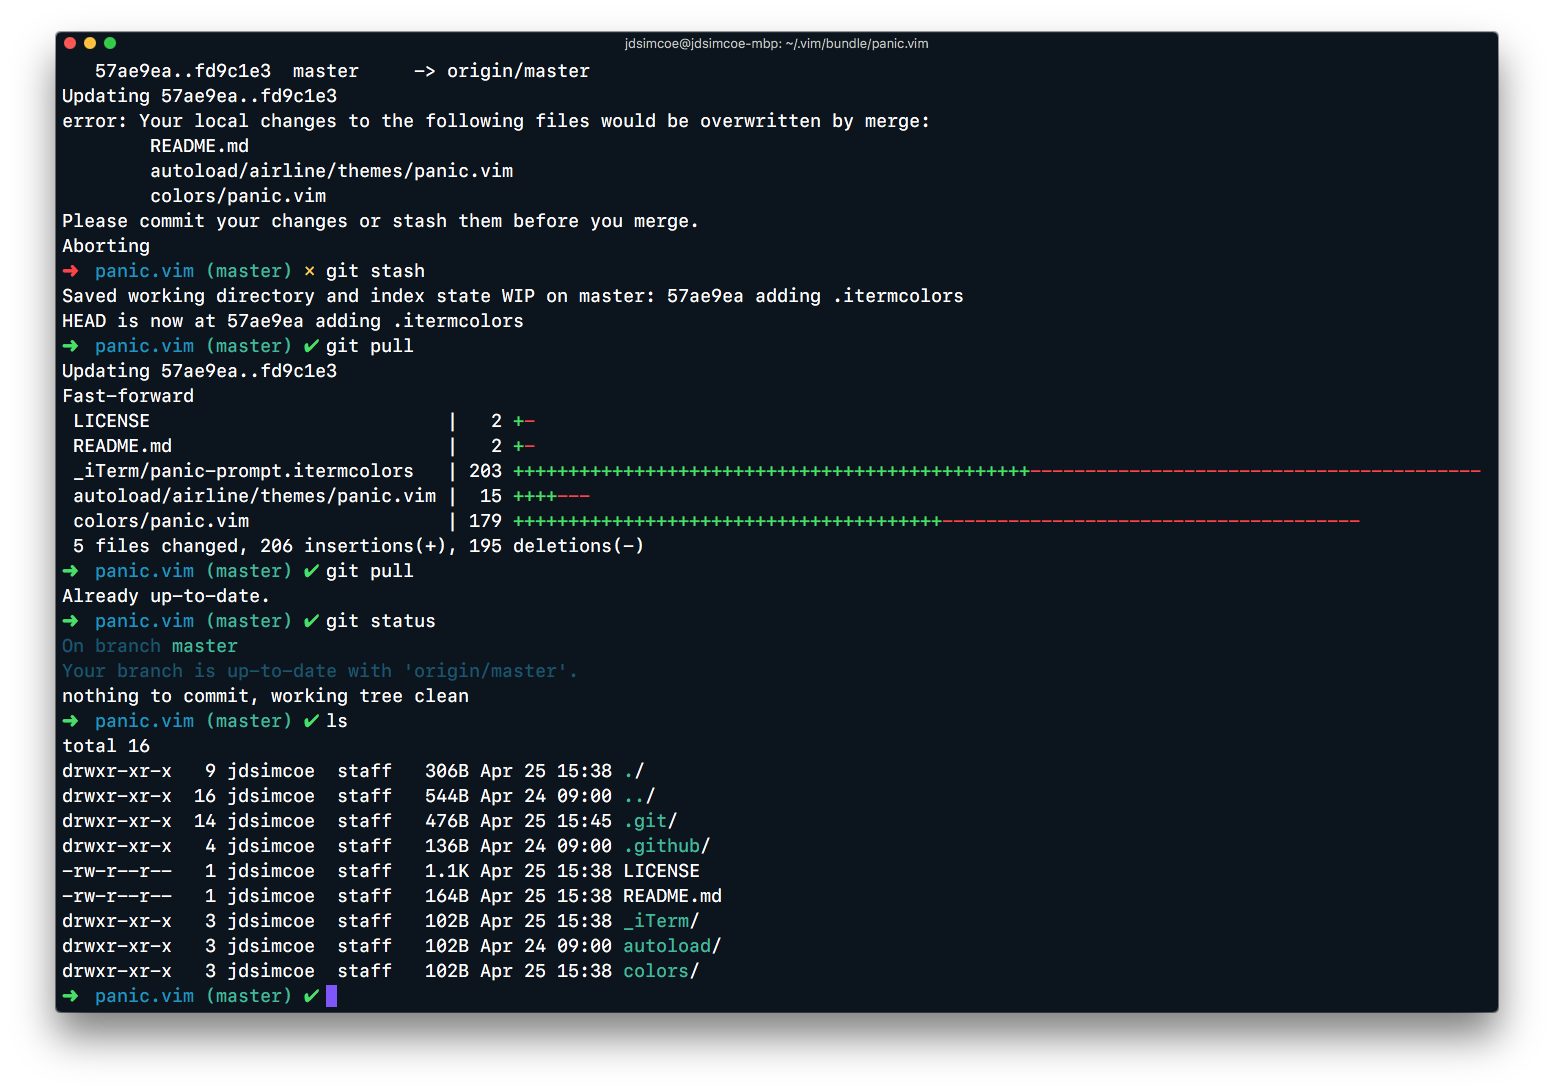This screenshot has width=1554, height=1092.
Task: Click the '.git/' directory entry
Action: click(650, 821)
